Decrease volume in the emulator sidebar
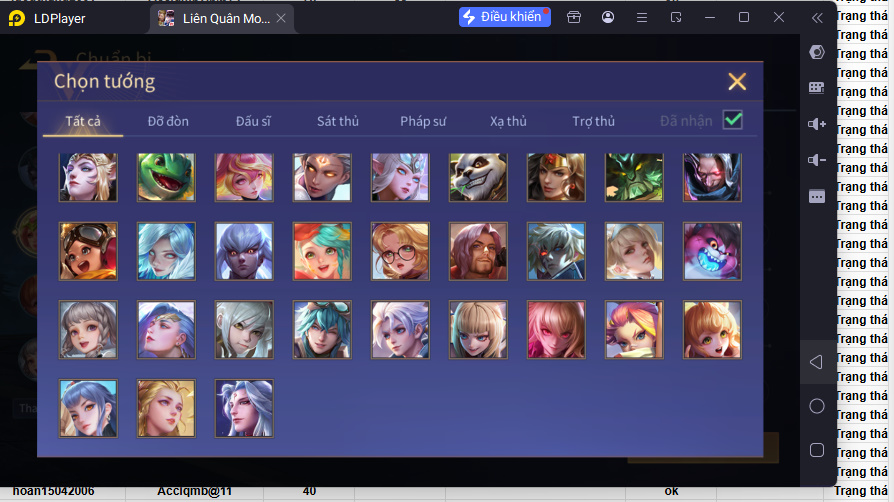The image size is (894, 502). point(817,160)
